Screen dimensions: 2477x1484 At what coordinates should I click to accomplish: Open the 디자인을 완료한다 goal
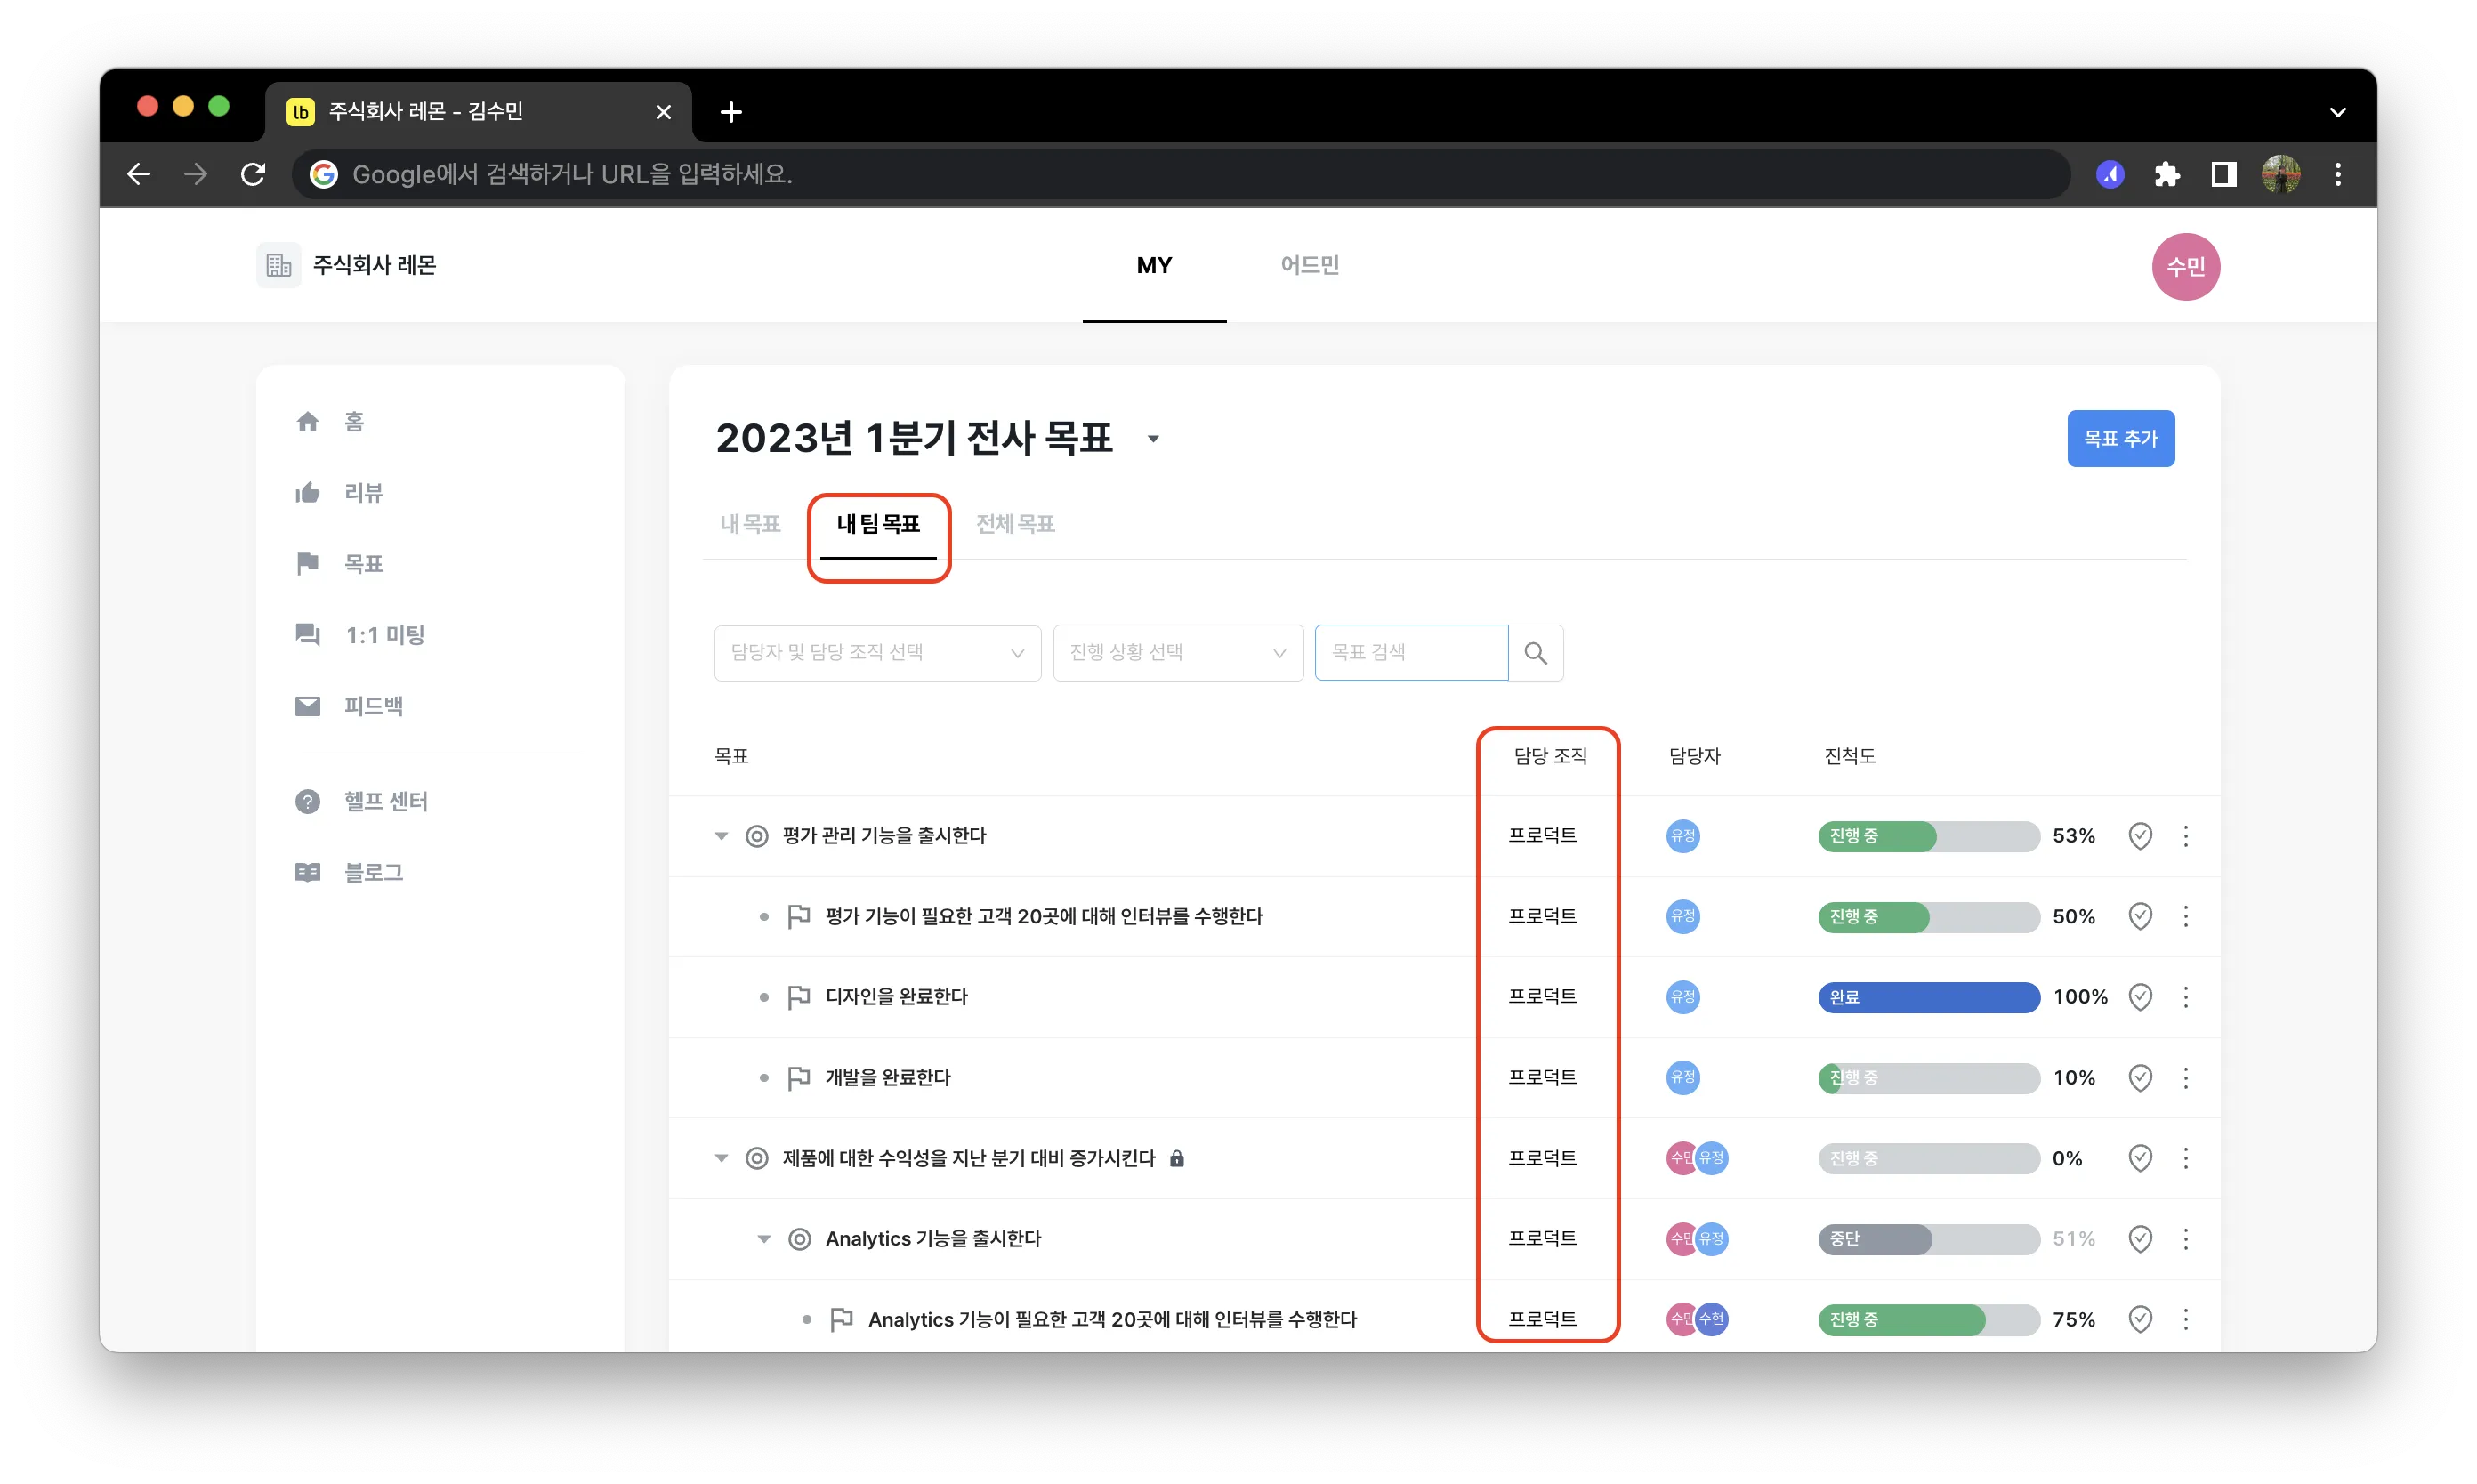896,997
